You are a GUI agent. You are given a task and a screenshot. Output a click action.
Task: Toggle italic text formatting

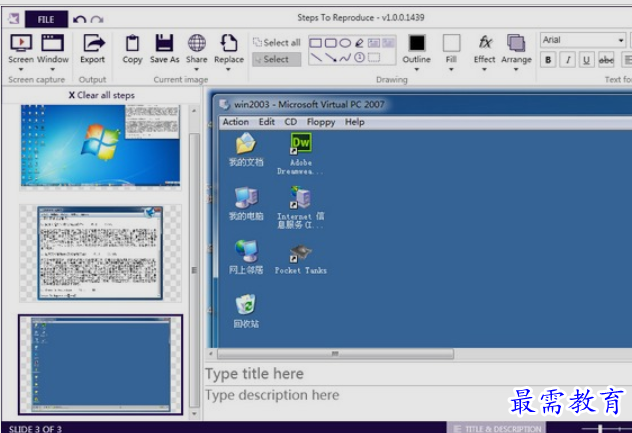tap(568, 60)
